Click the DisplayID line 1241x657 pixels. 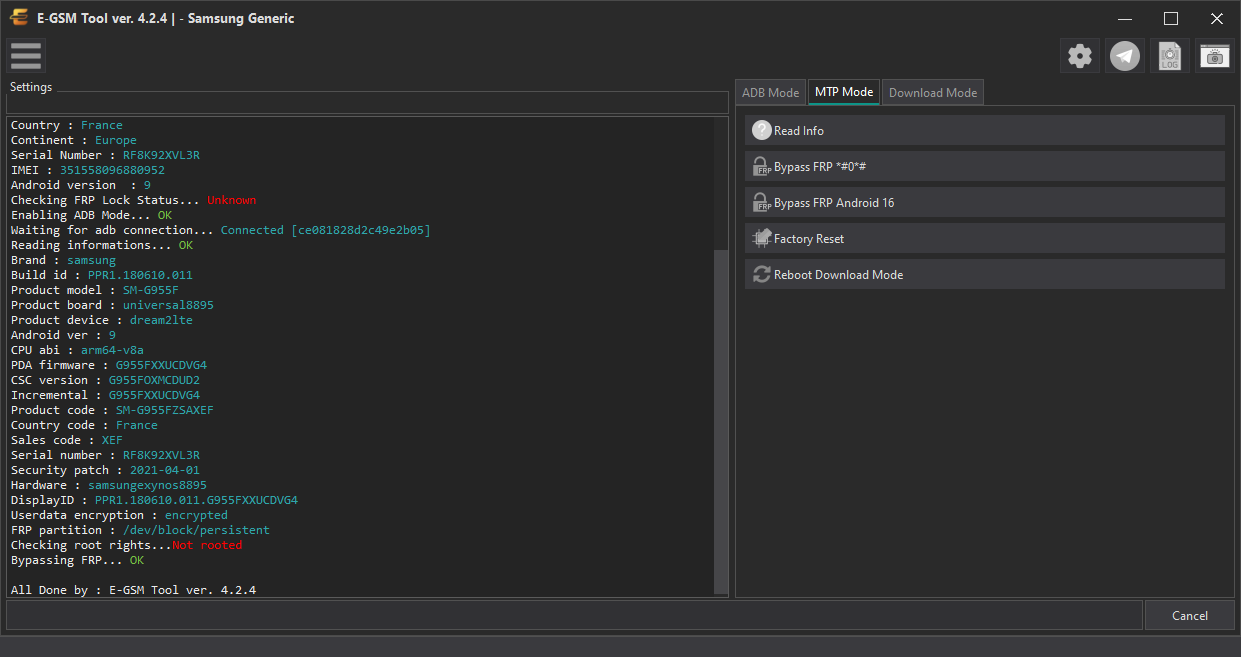(x=154, y=500)
